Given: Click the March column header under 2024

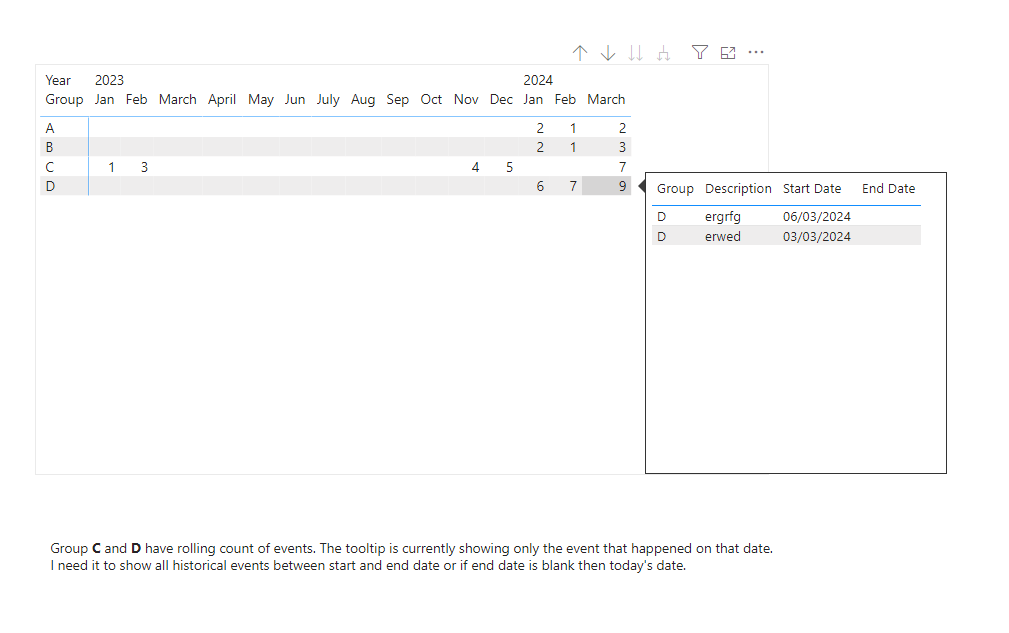Looking at the screenshot, I should [606, 100].
